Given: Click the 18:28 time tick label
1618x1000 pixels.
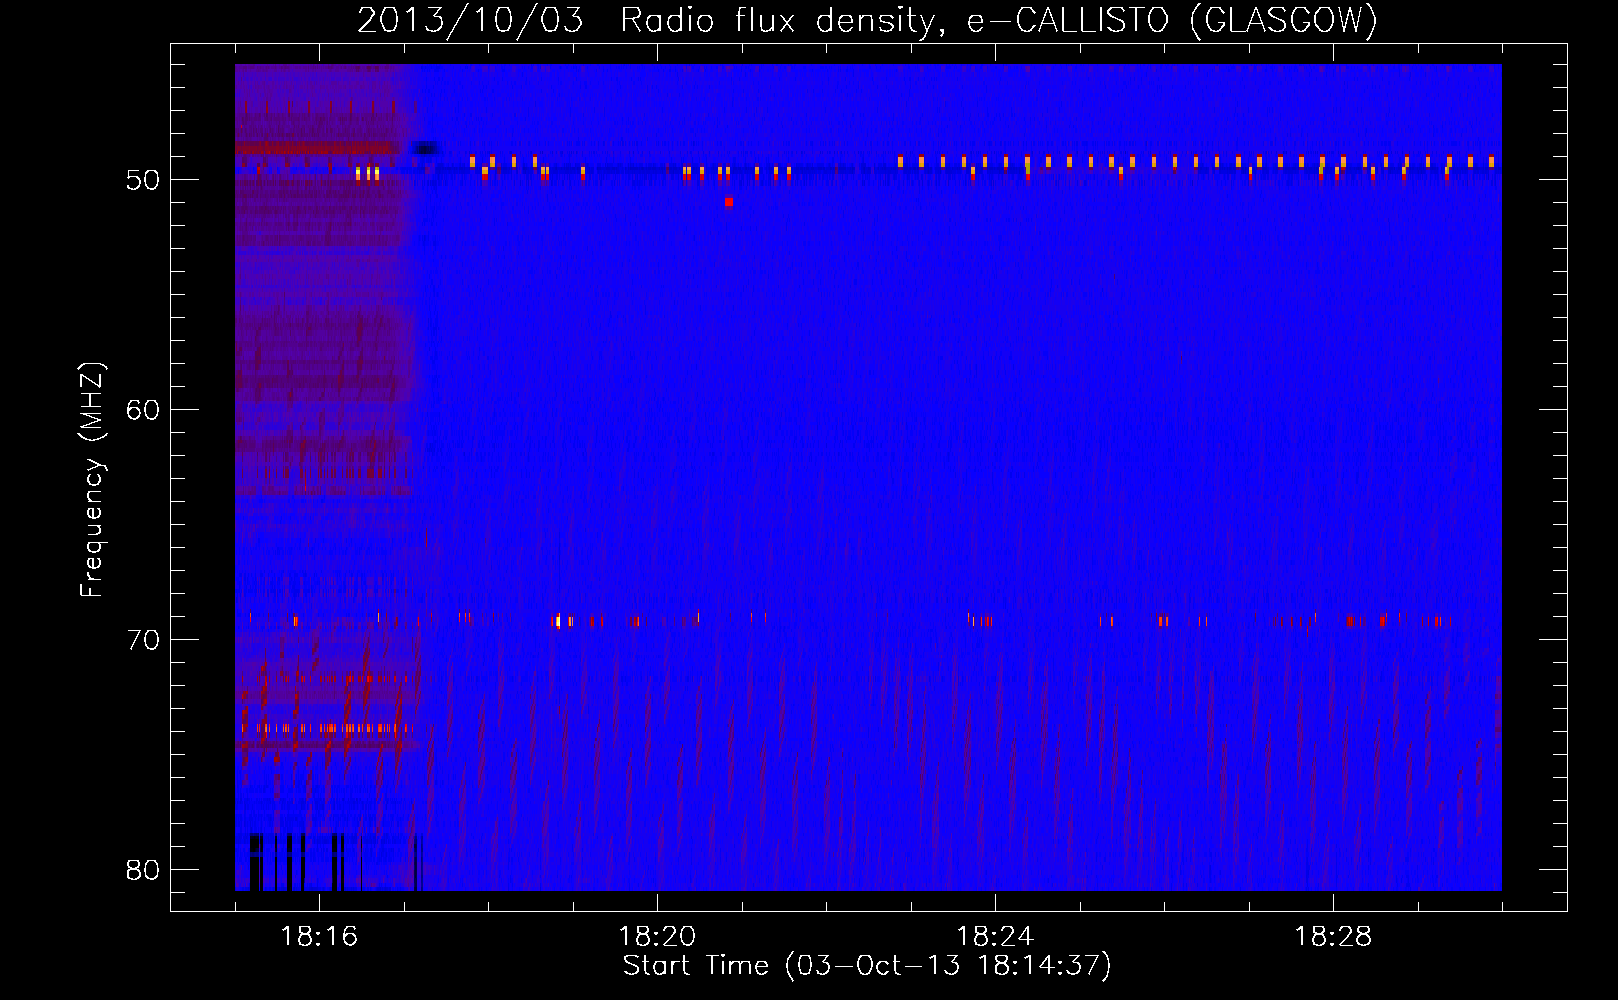Looking at the screenshot, I should click(x=1333, y=936).
